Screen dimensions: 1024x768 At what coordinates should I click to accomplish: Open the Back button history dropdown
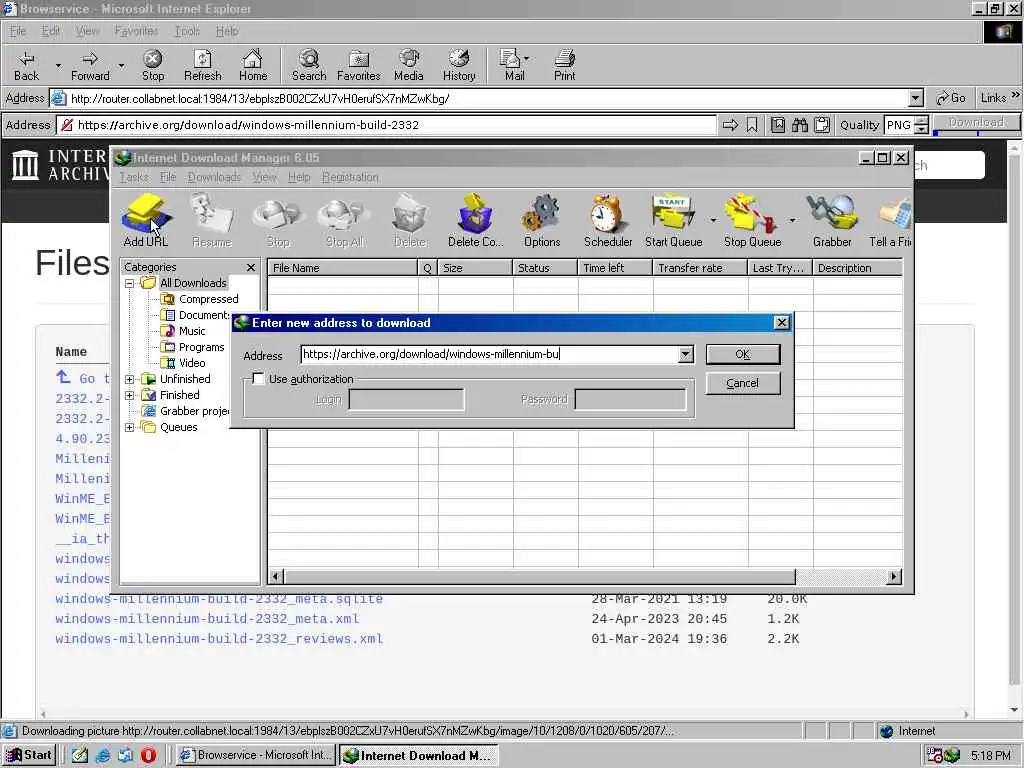[x=58, y=65]
